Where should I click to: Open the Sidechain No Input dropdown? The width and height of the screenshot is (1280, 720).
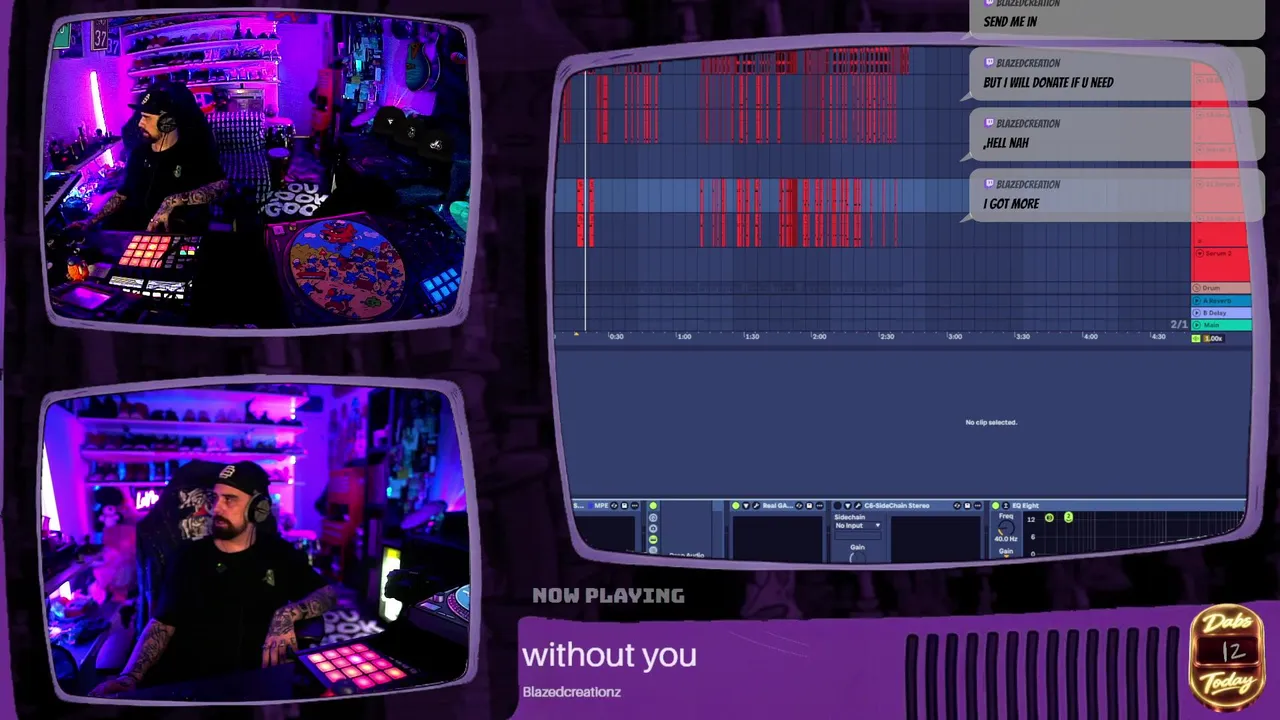point(857,525)
